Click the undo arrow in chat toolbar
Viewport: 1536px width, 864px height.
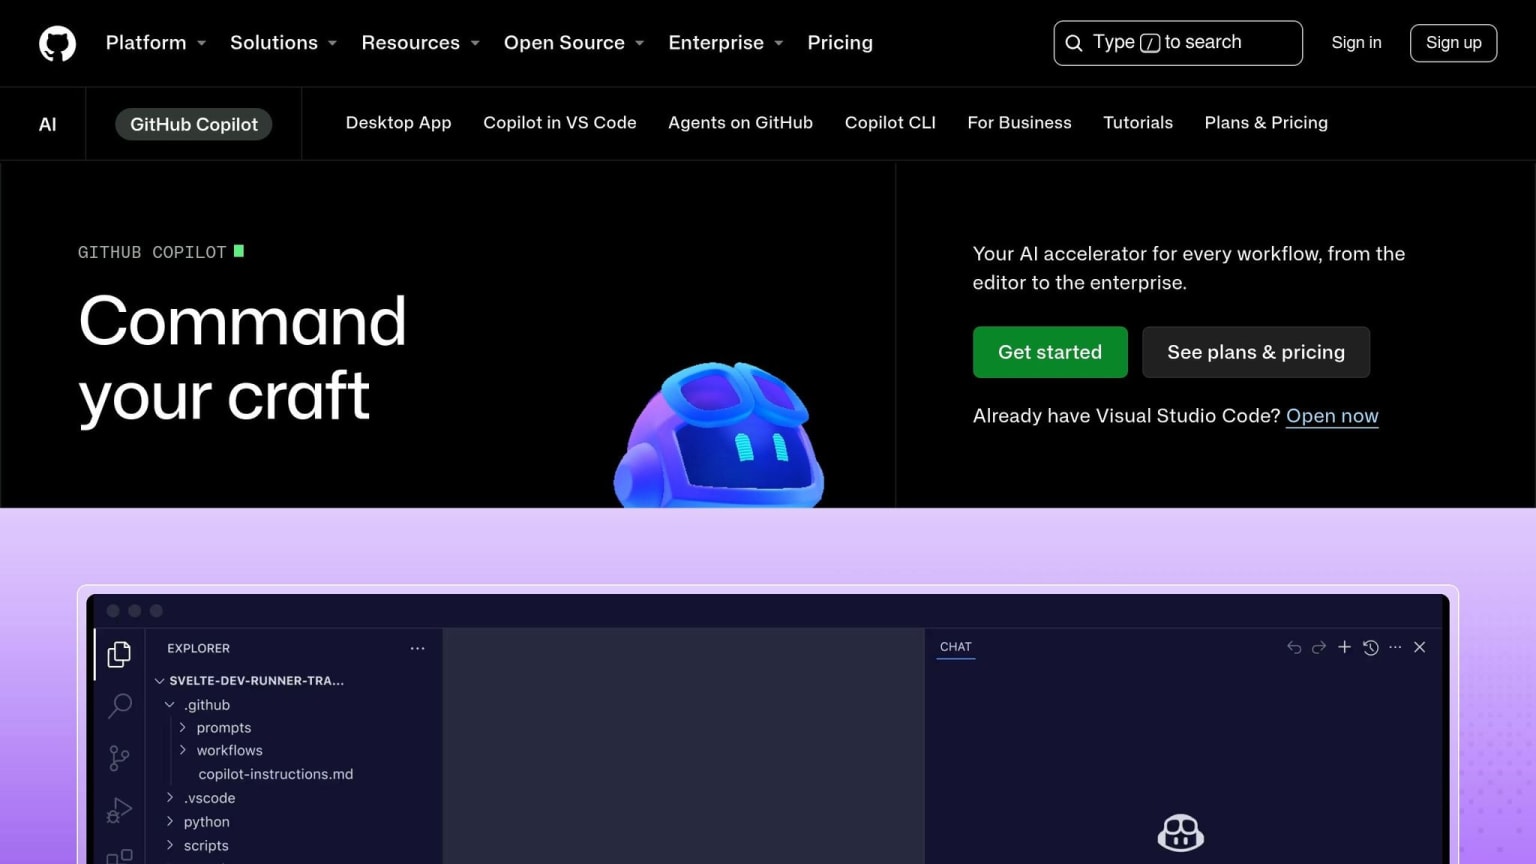[1294, 647]
